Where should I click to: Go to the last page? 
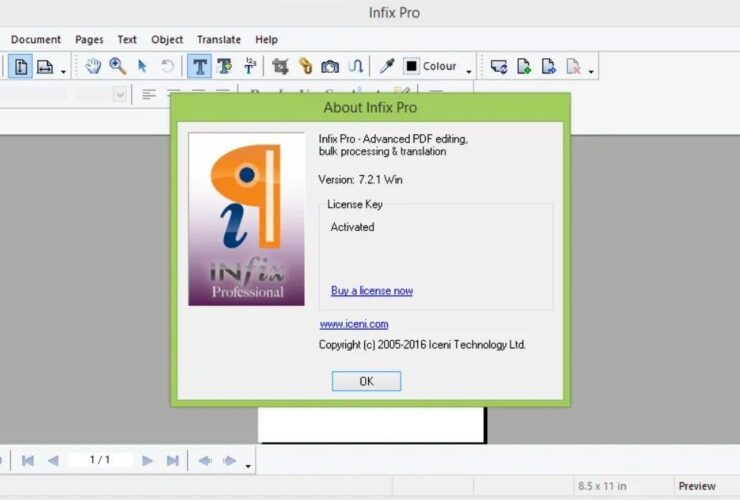click(x=173, y=460)
